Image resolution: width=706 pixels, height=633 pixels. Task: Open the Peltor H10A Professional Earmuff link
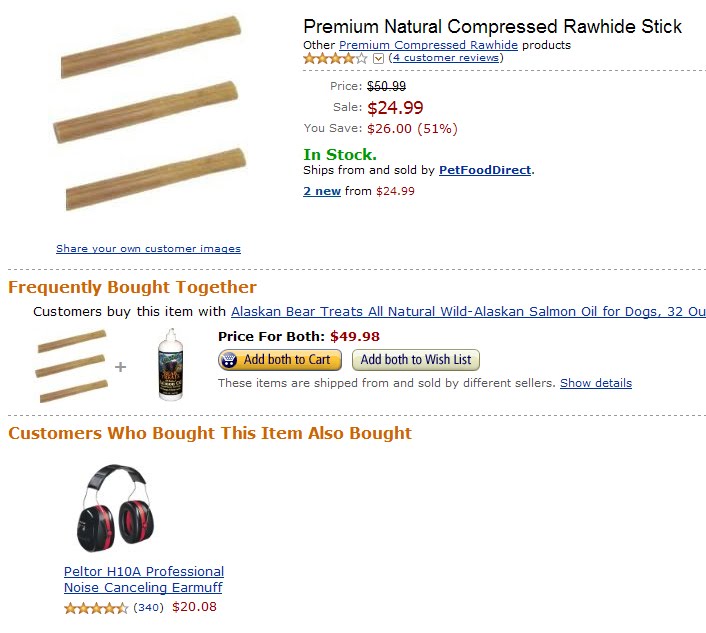coord(143,580)
